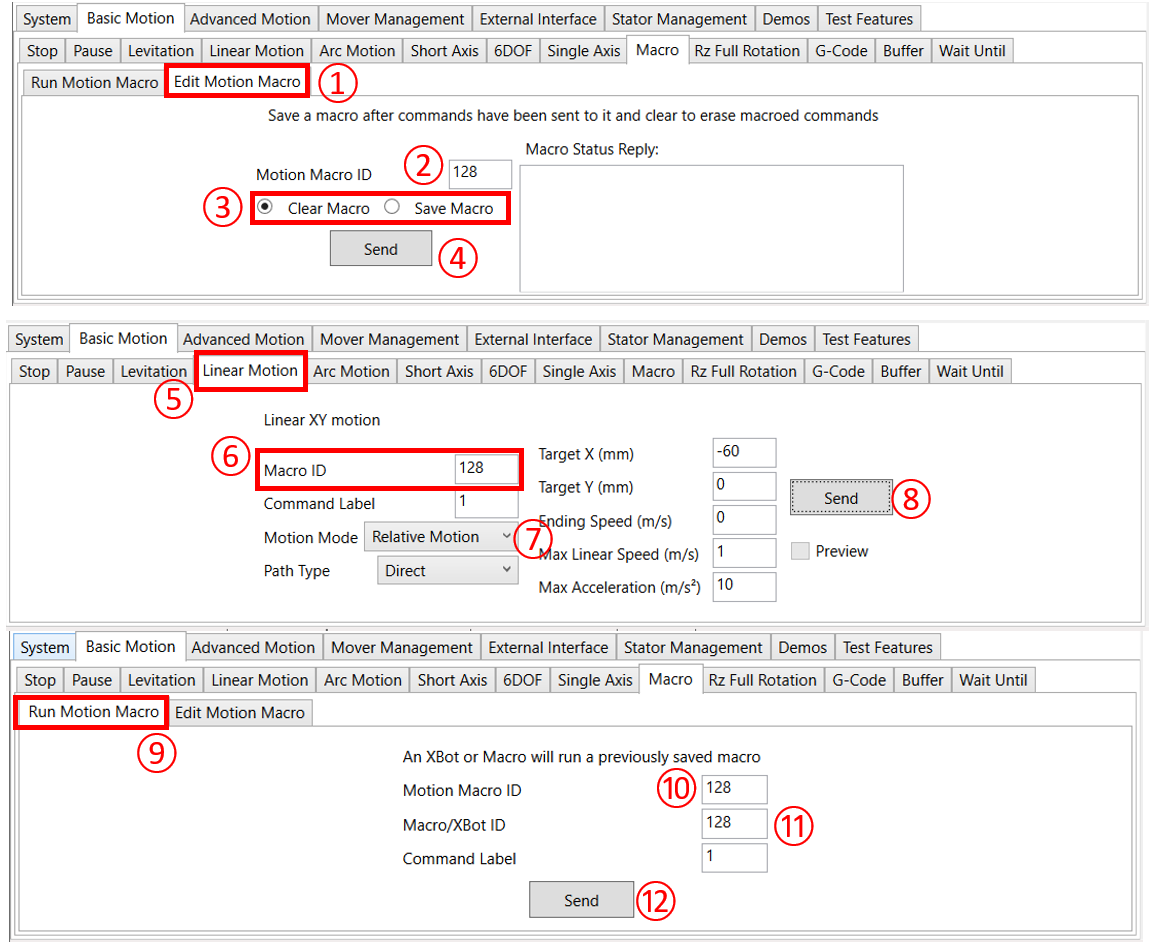The image size is (1153, 945).
Task: Click the Target X (mm) input field
Action: [744, 452]
